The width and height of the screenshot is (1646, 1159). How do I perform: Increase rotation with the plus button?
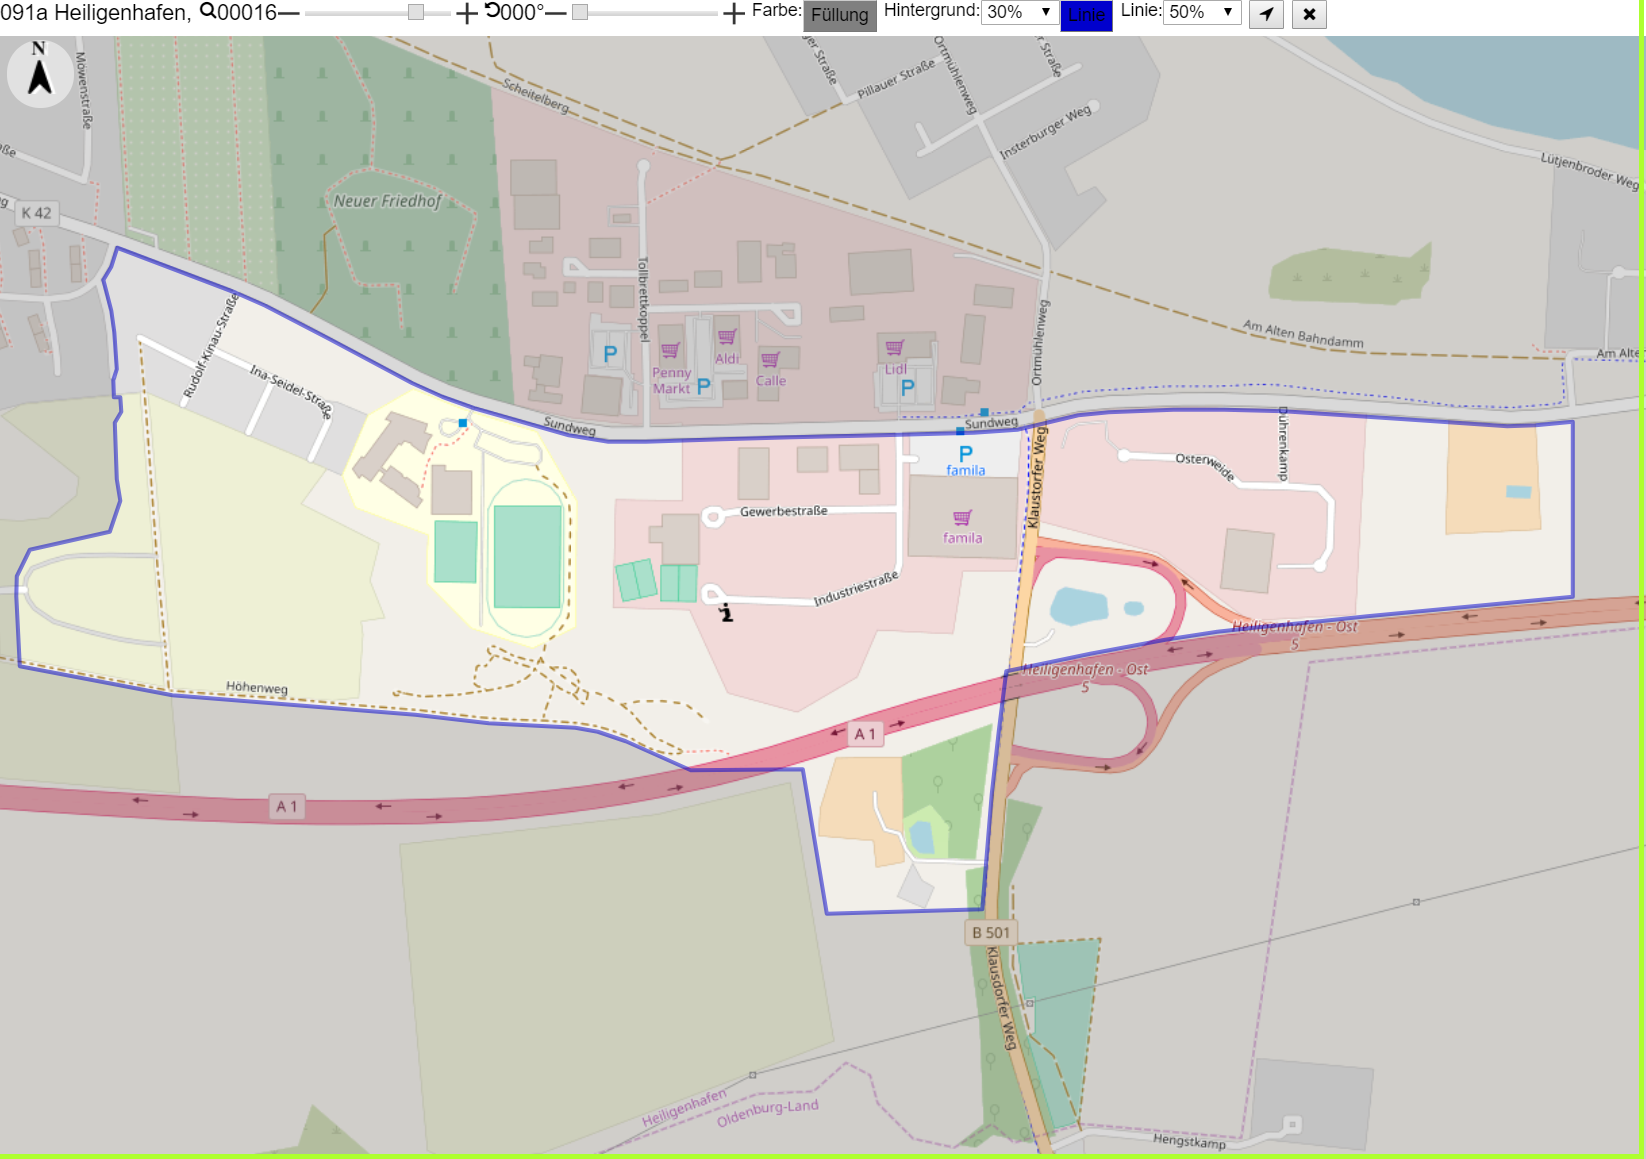(734, 13)
